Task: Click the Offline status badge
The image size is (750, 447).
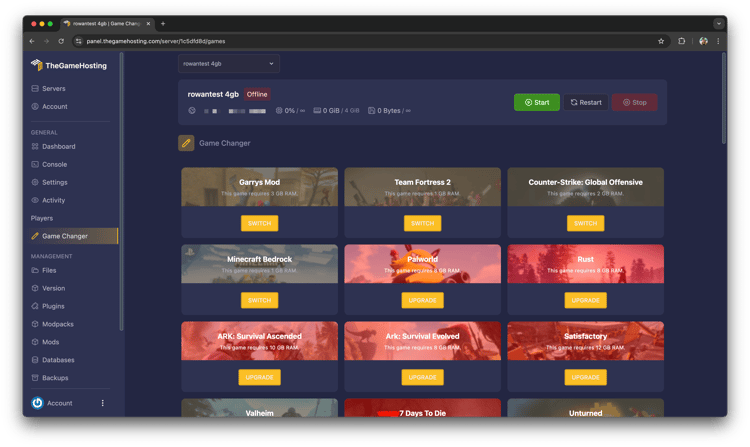Action: coord(257,94)
